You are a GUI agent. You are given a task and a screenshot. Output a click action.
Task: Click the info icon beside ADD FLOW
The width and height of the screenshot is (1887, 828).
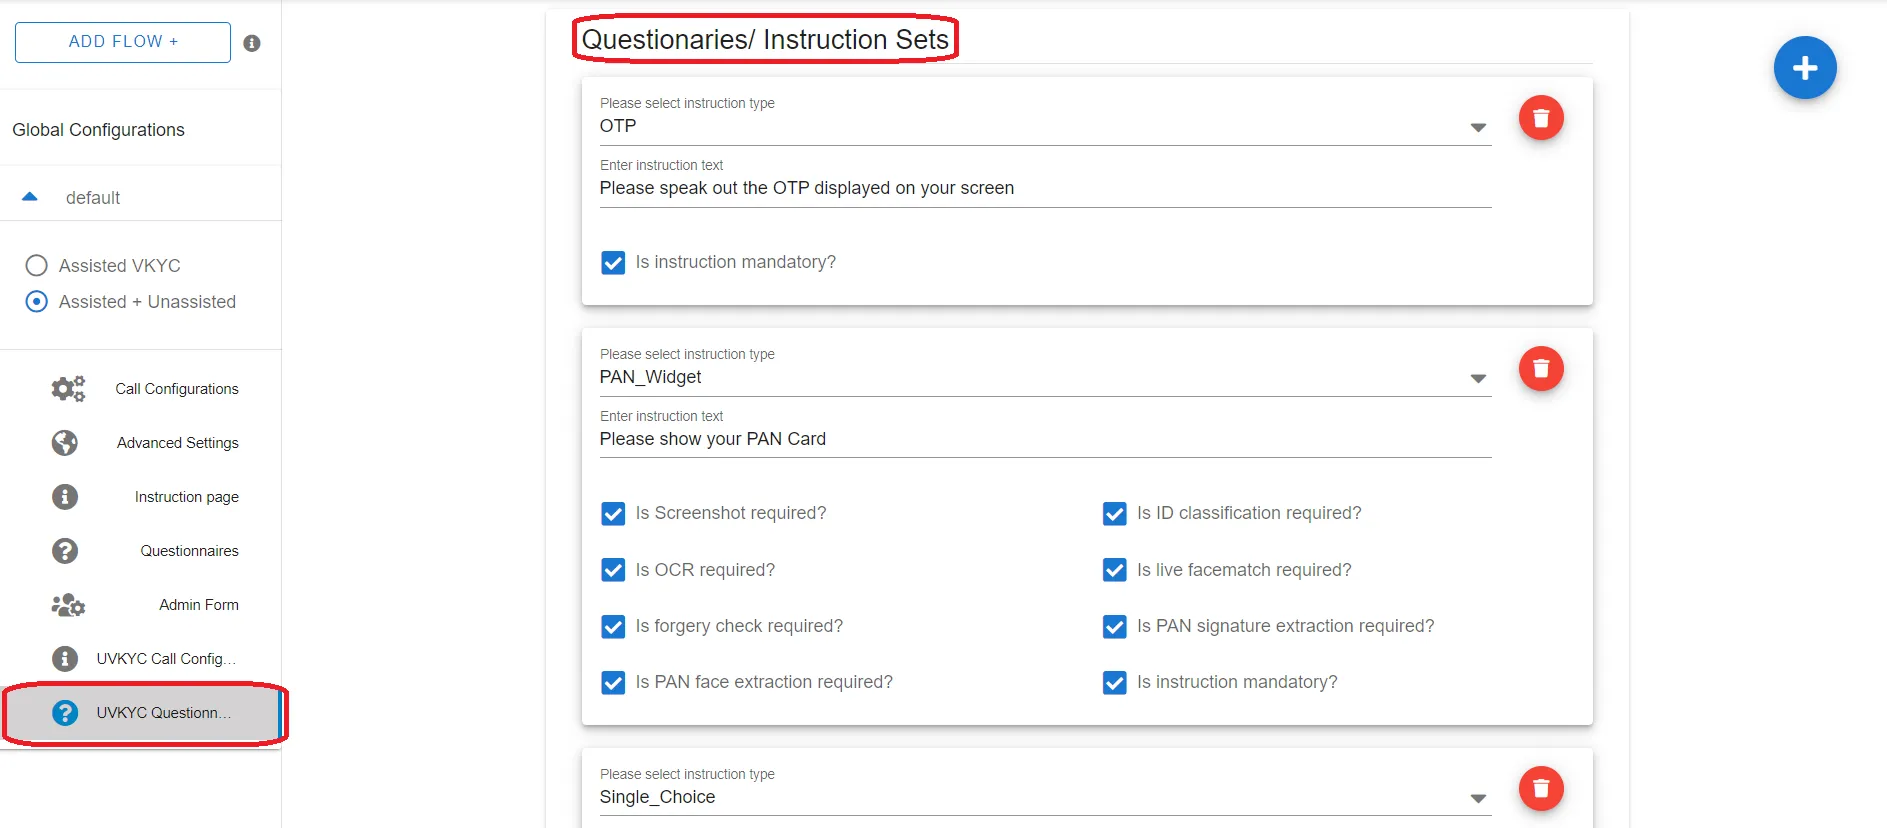tap(252, 43)
